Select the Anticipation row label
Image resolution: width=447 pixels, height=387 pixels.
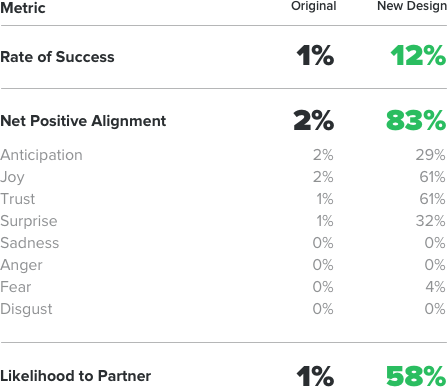coord(41,155)
